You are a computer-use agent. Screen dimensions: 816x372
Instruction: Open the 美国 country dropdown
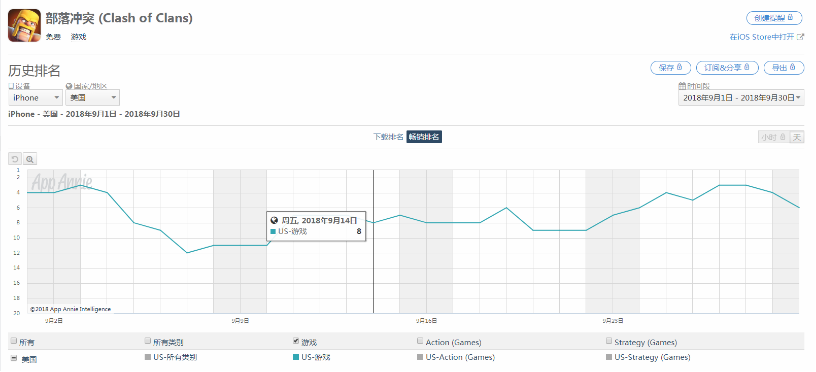click(93, 98)
